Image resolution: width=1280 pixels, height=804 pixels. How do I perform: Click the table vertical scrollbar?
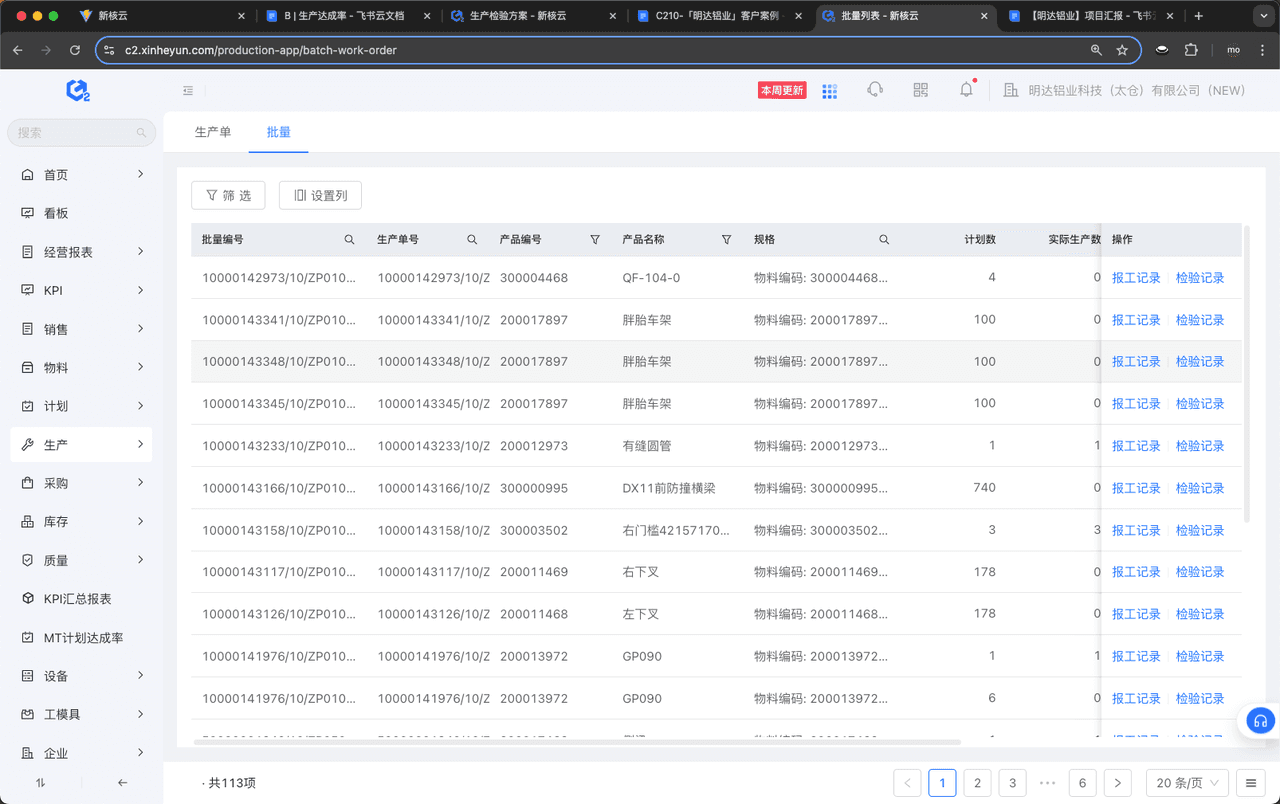1246,372
